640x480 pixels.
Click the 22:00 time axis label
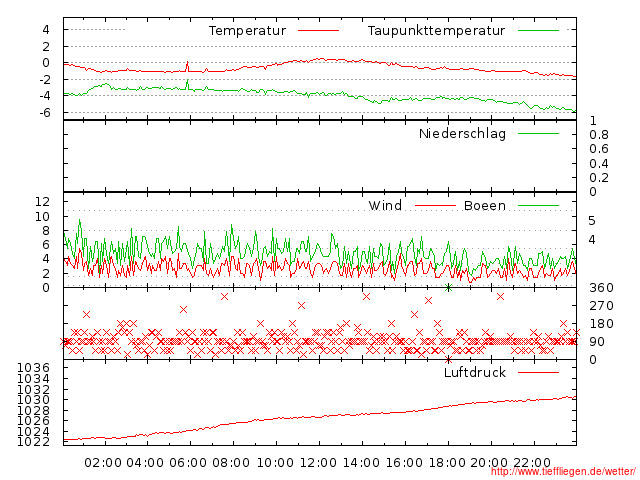click(x=532, y=463)
